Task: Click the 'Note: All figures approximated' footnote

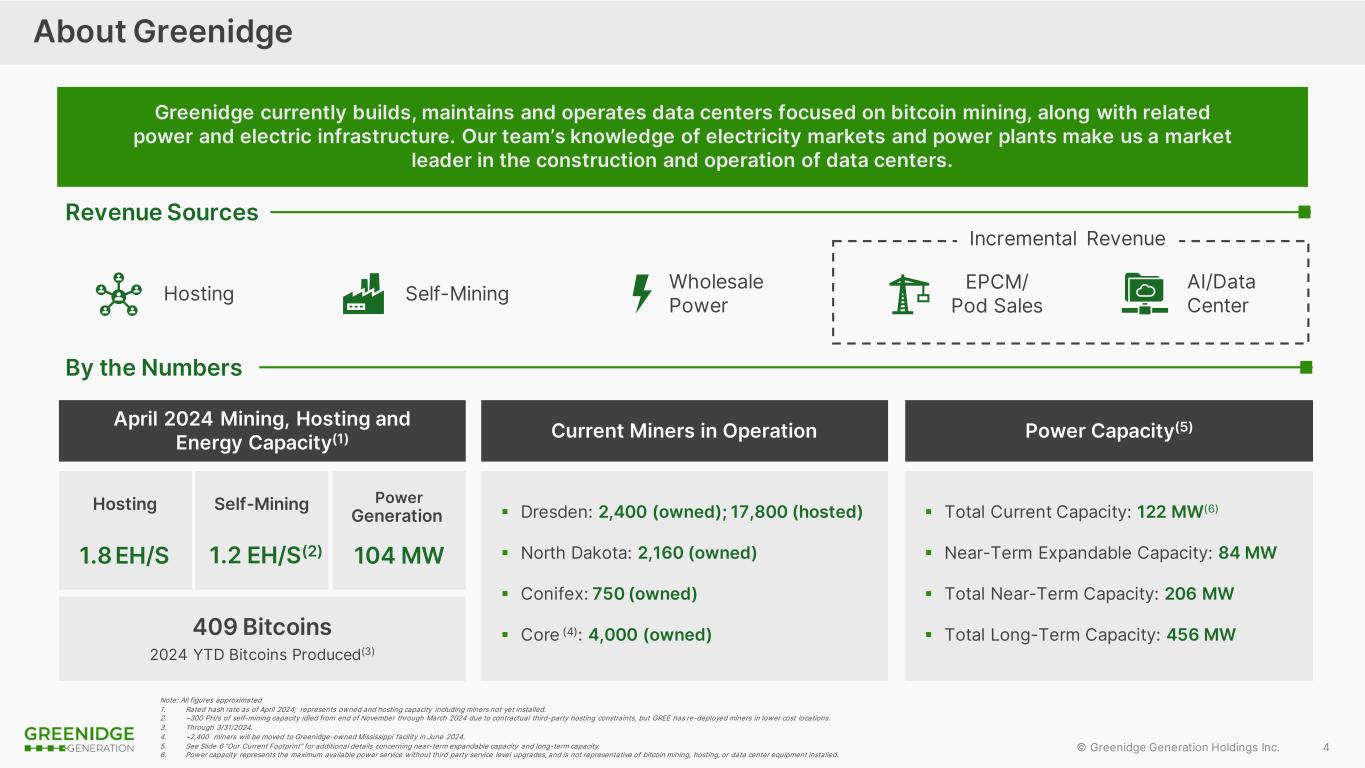Action: click(x=211, y=700)
